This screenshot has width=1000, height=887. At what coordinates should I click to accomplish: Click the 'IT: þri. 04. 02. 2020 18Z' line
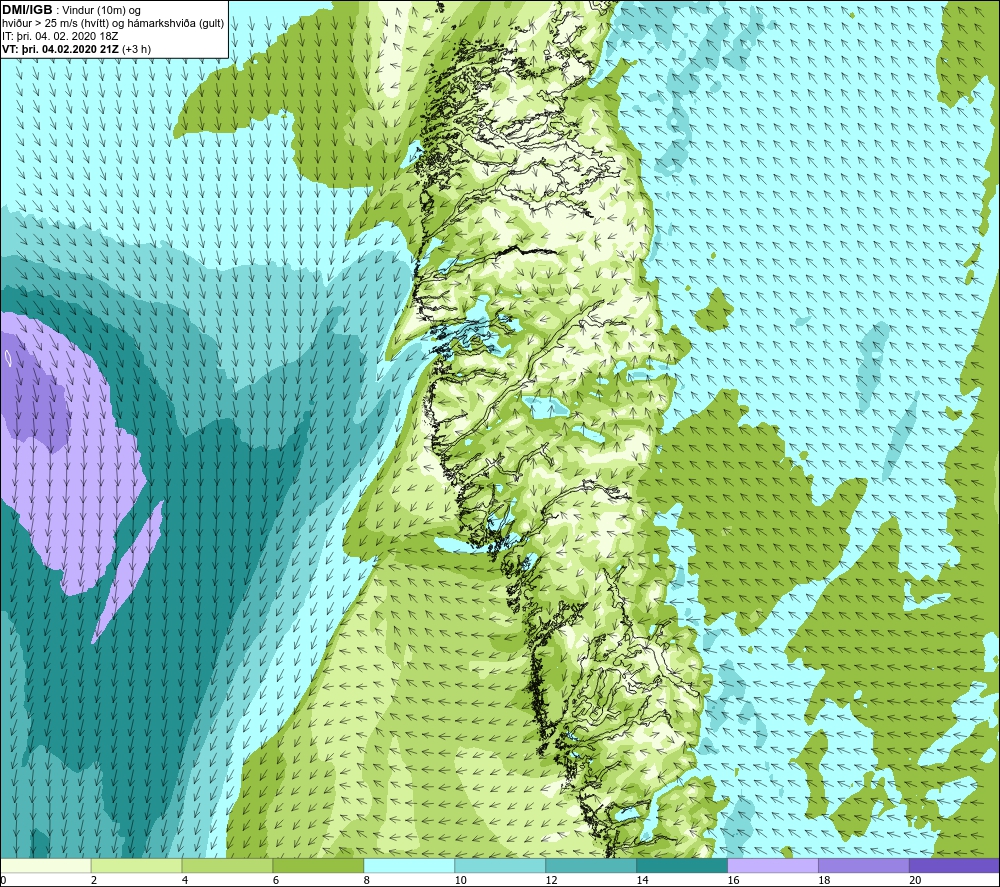60,36
